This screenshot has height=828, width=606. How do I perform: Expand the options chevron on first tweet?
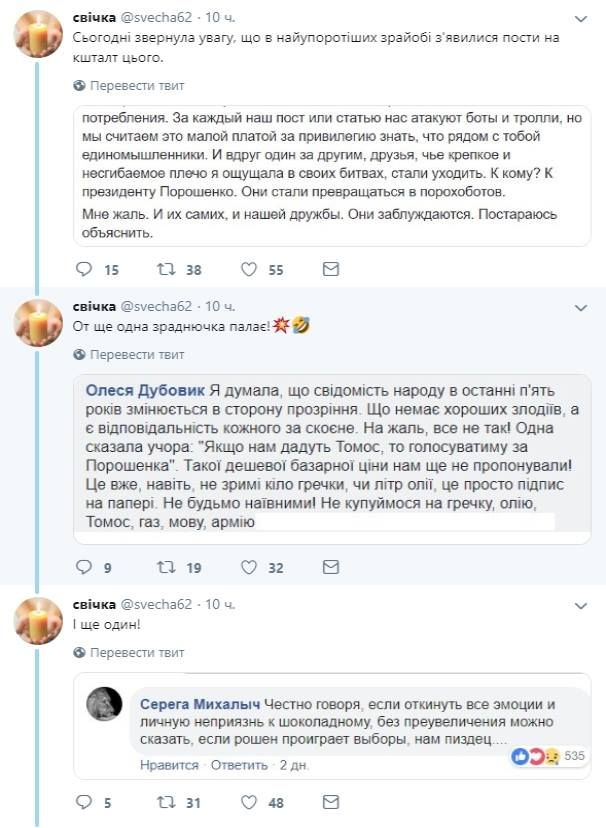pos(581,20)
